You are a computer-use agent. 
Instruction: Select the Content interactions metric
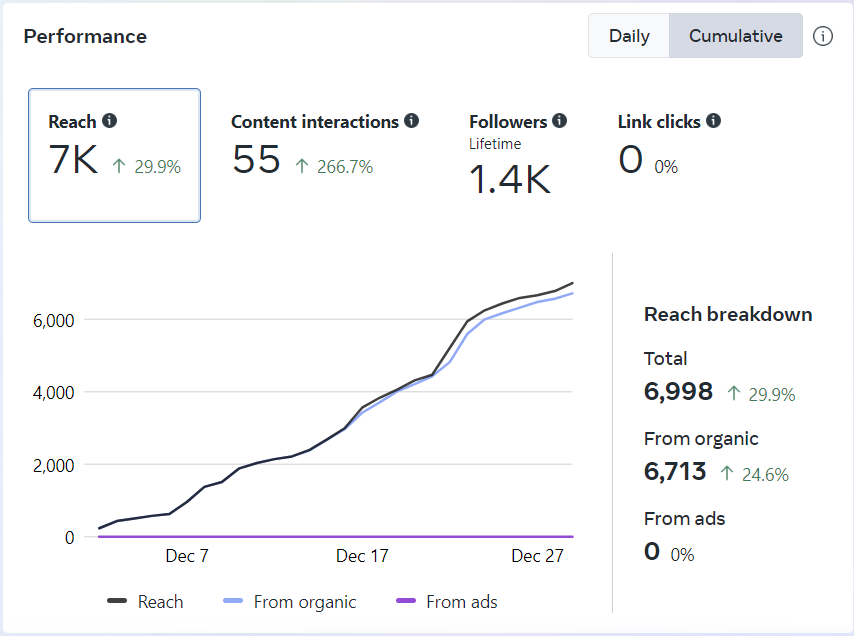[325, 145]
